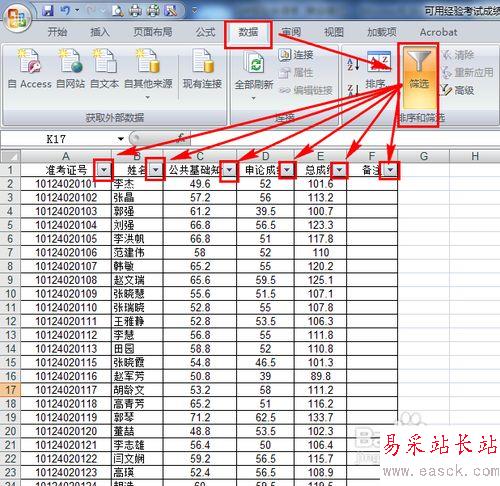Screen dimensions: 500x486
Task: Select cell with name 范建伟
Action: [137, 253]
